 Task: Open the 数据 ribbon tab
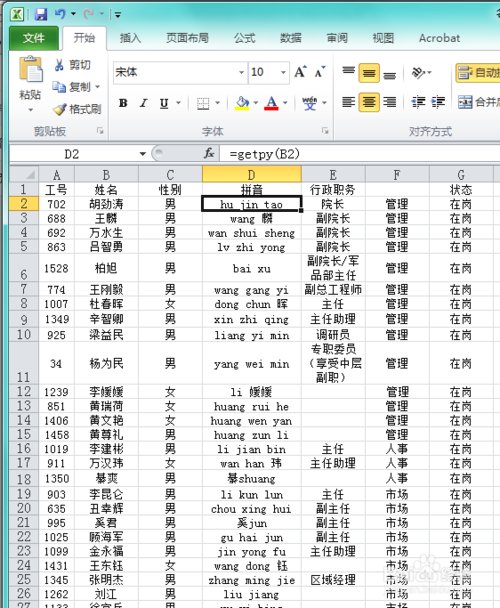(x=291, y=38)
